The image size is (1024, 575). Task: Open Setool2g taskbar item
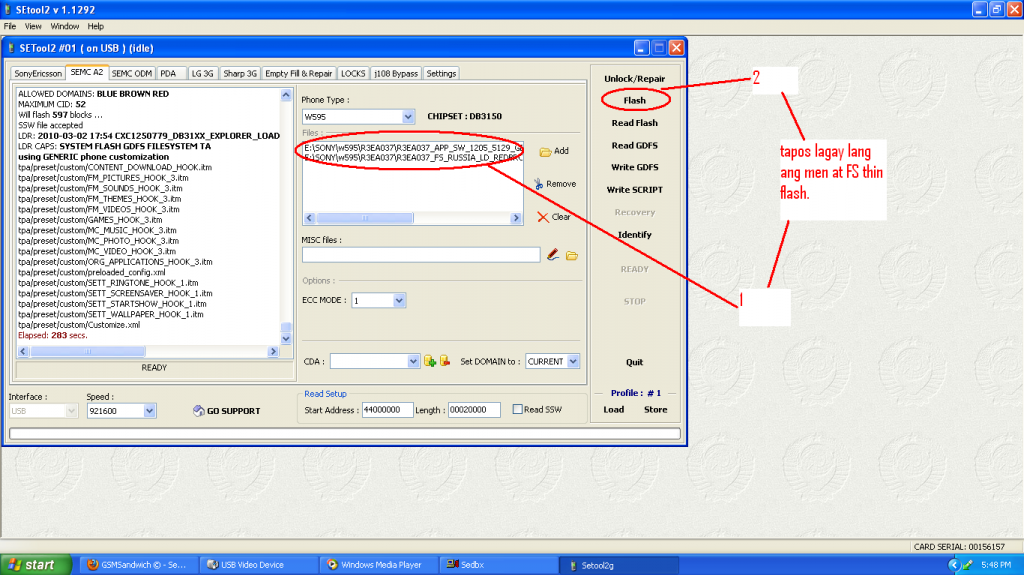click(x=619, y=565)
